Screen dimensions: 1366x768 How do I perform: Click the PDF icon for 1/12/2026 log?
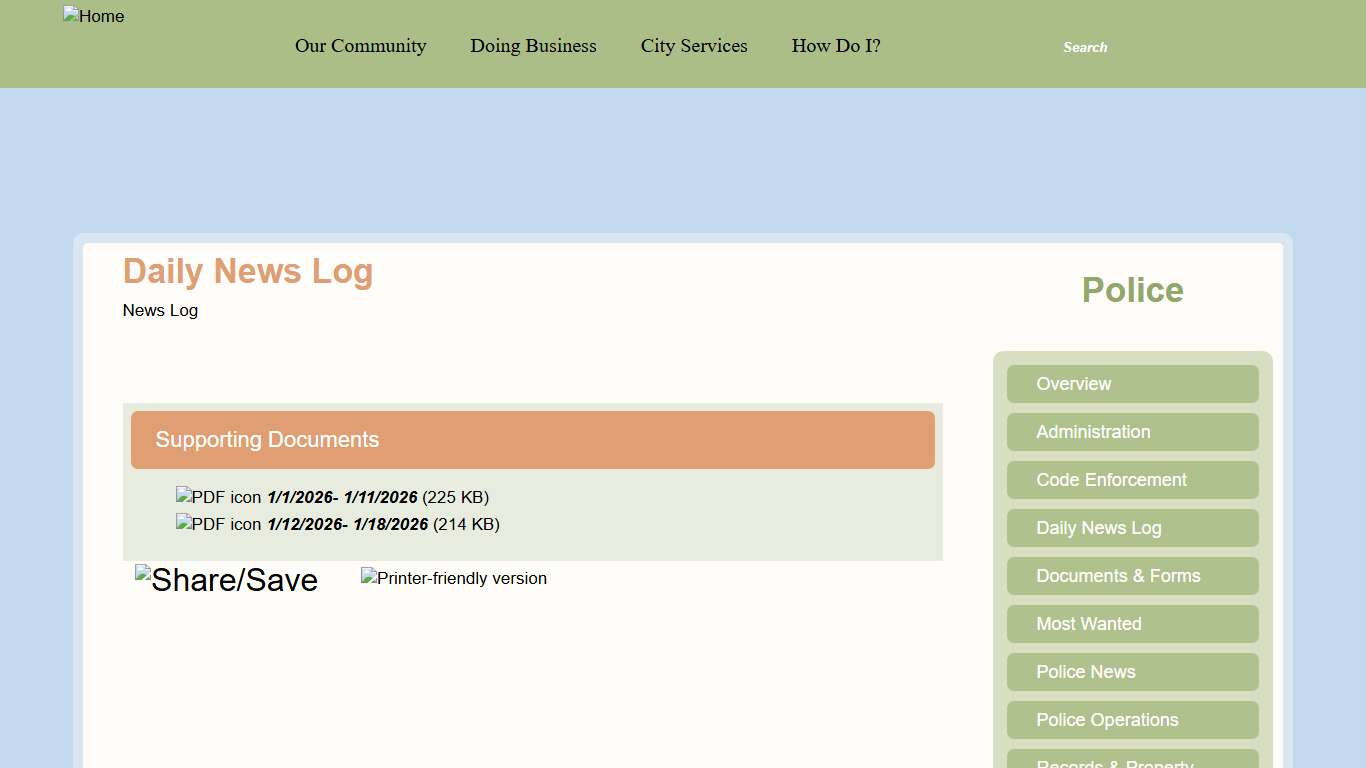[x=218, y=525]
